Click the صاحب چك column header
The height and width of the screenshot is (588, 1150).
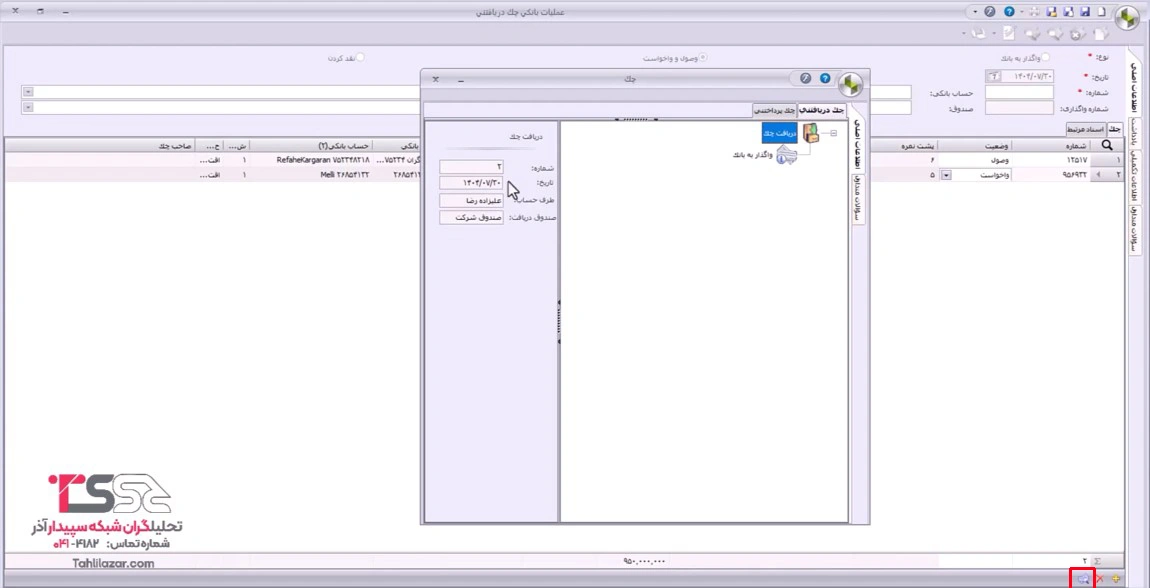pyautogui.click(x=100, y=146)
